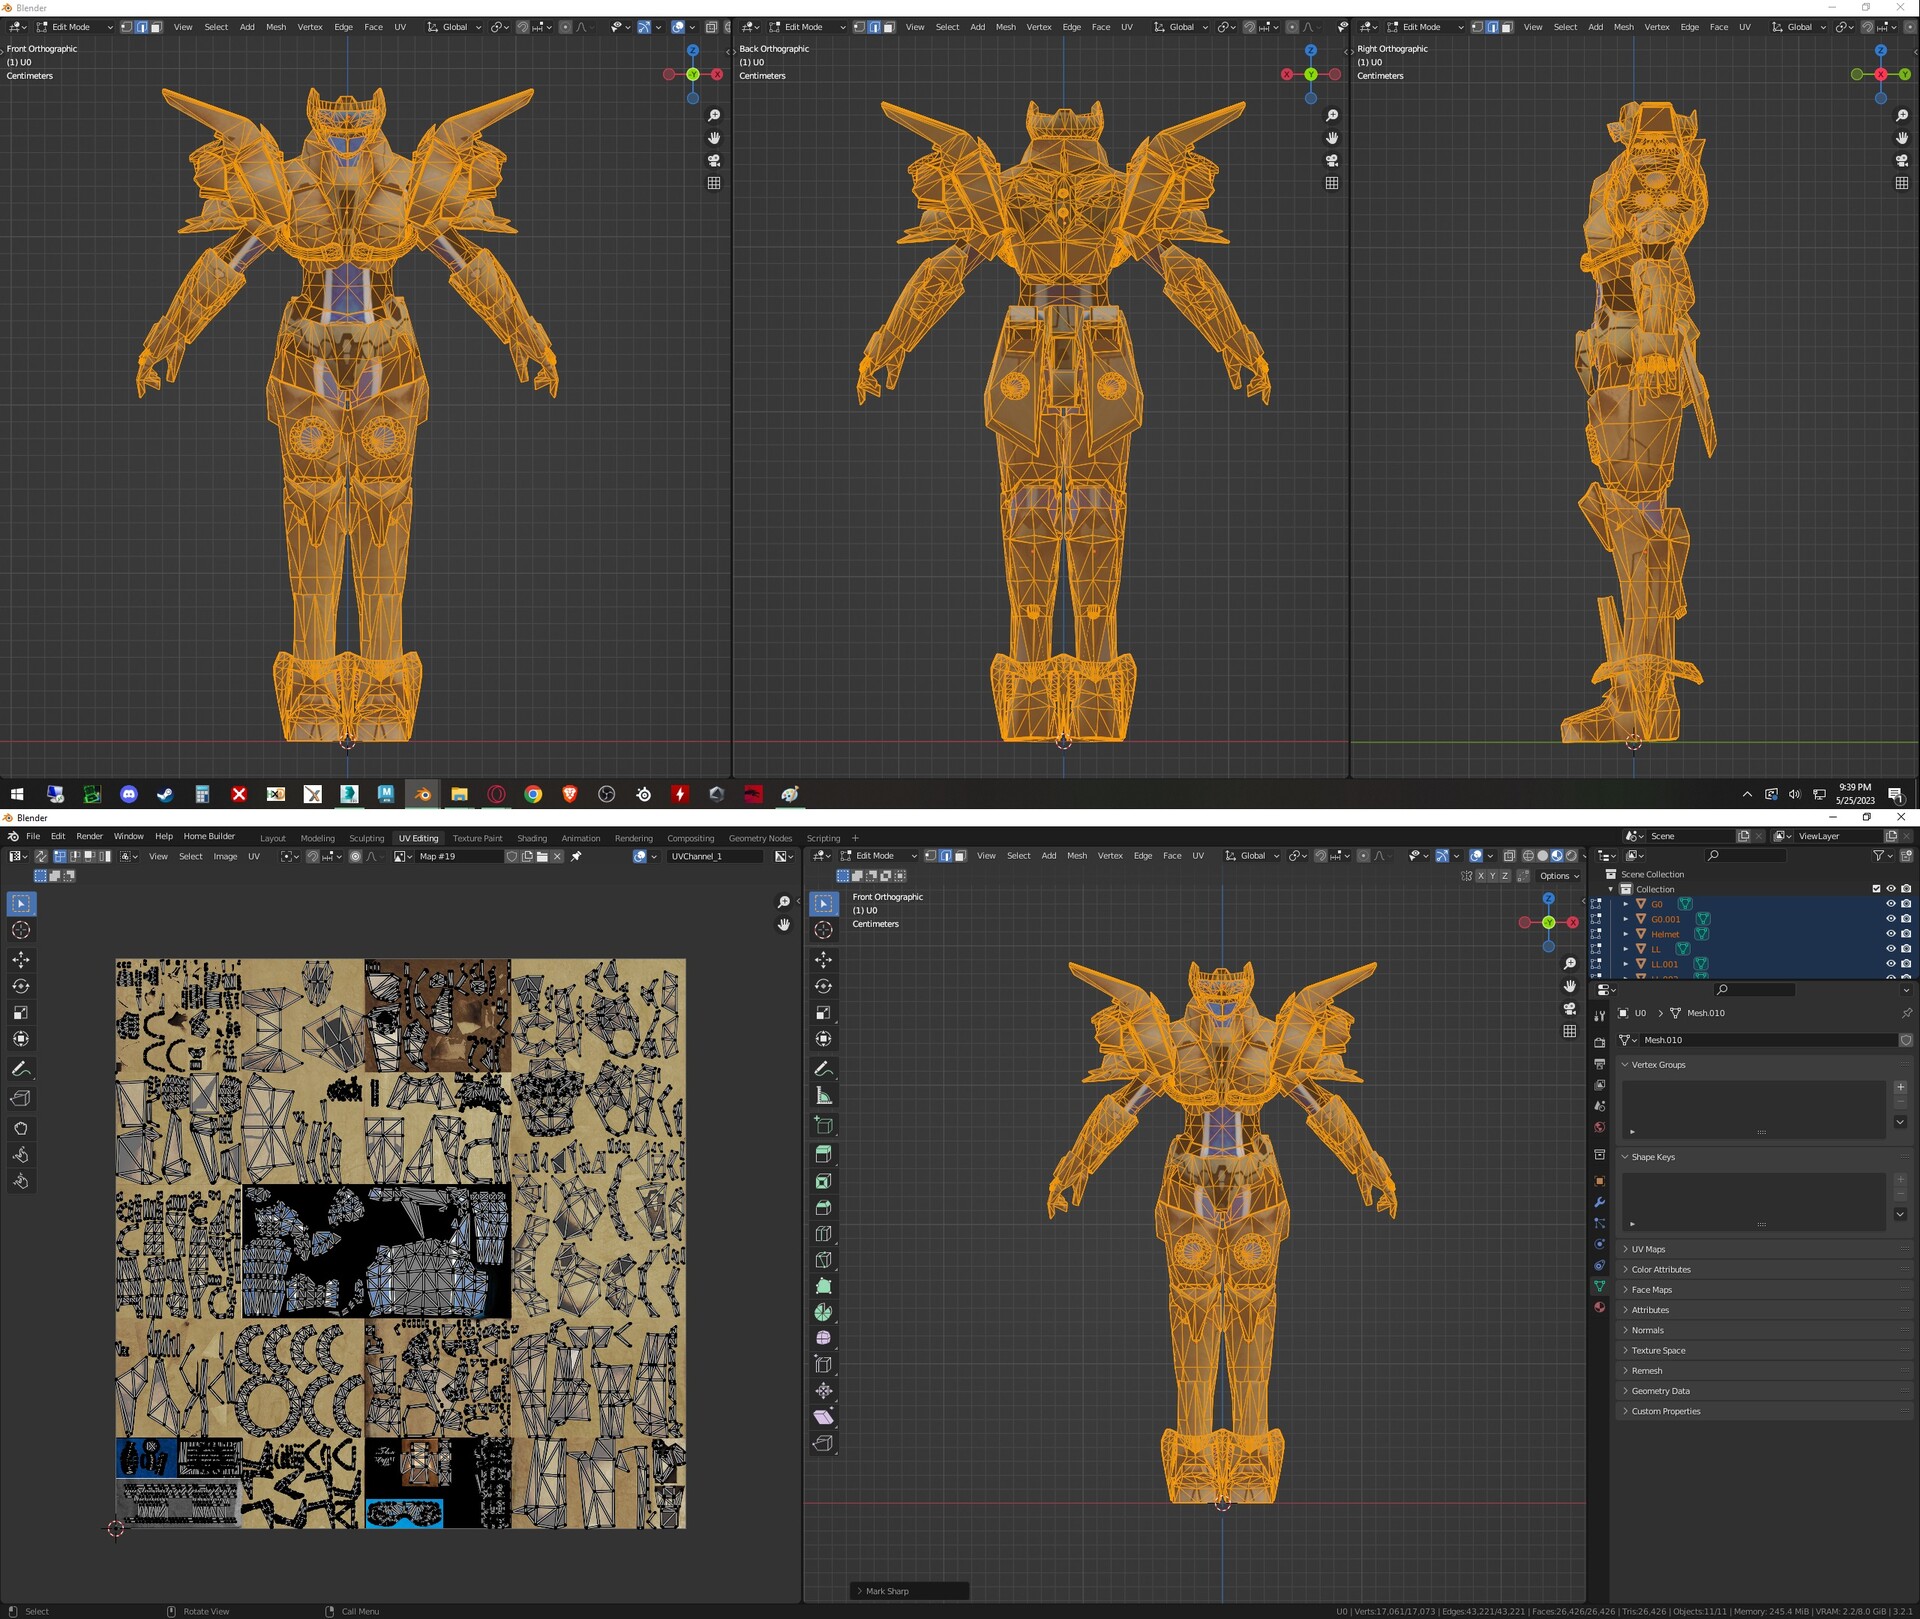Image resolution: width=1920 pixels, height=1619 pixels.
Task: Select the Spin tool in viewport toolbar
Action: click(x=823, y=1312)
